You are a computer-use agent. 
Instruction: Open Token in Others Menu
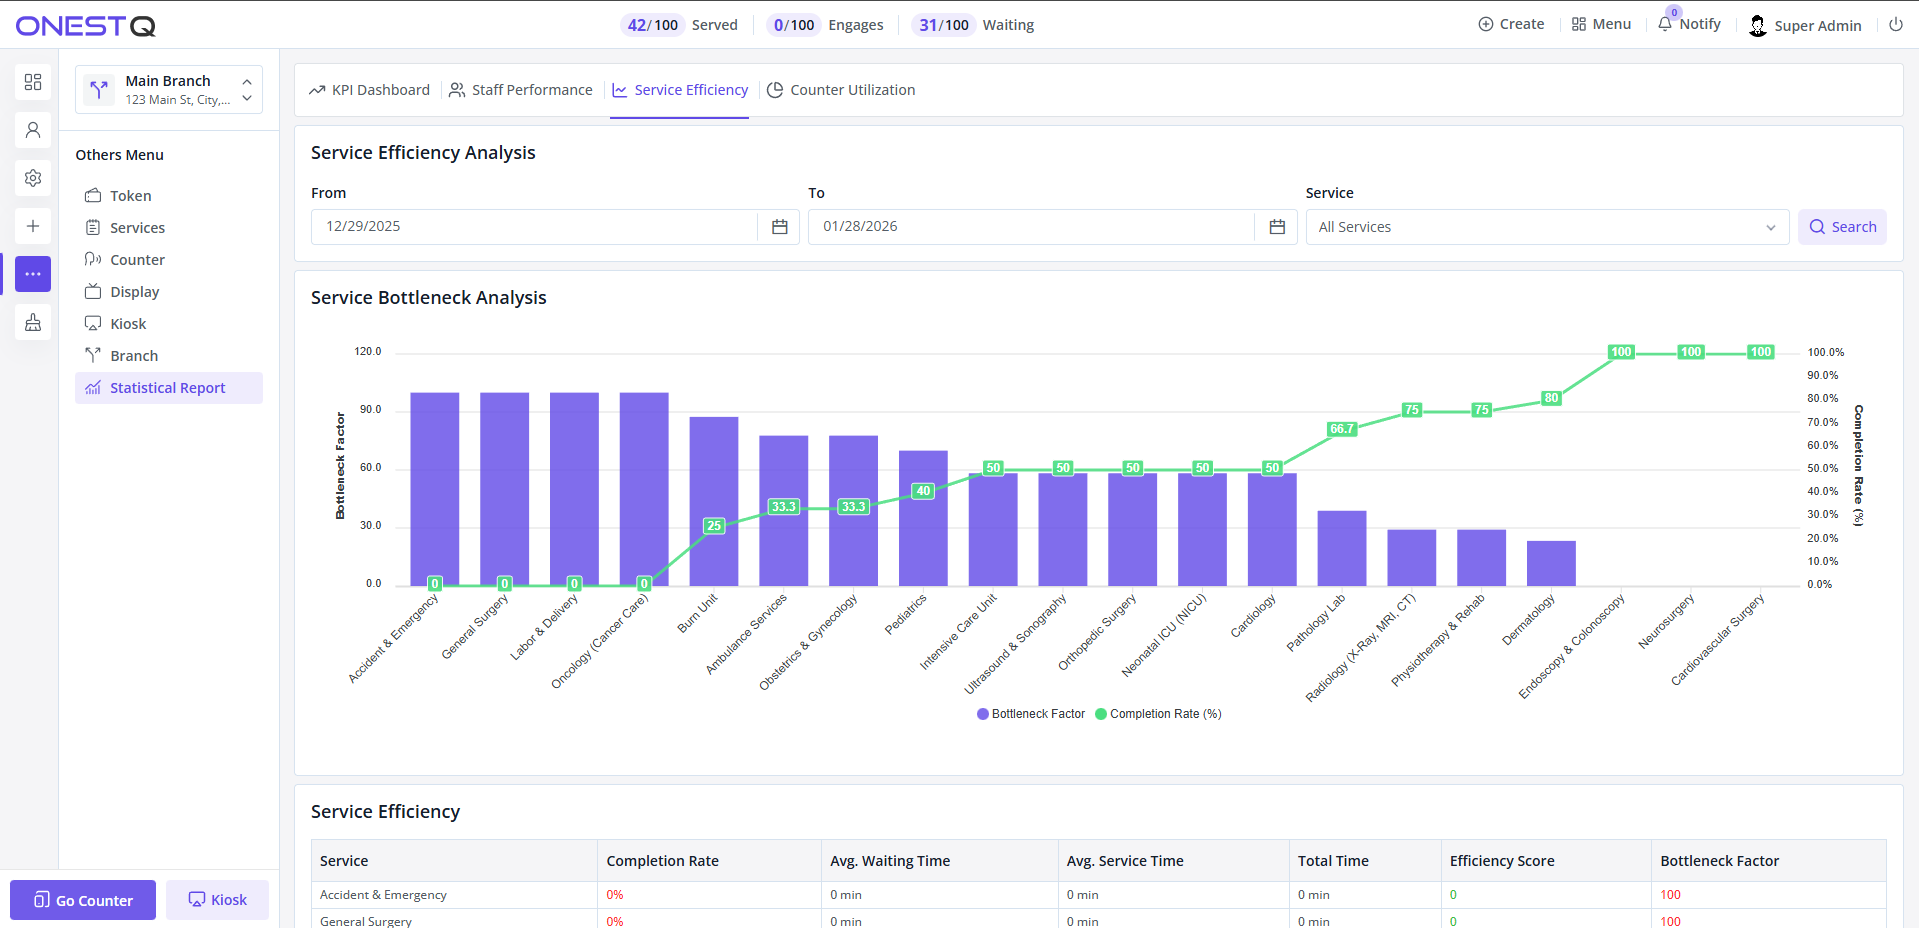[x=169, y=196]
